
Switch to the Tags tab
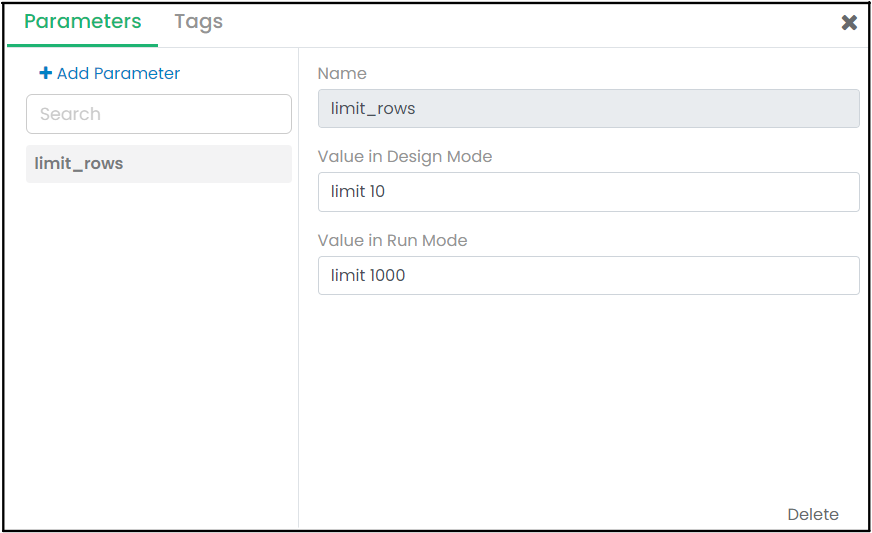(x=198, y=22)
